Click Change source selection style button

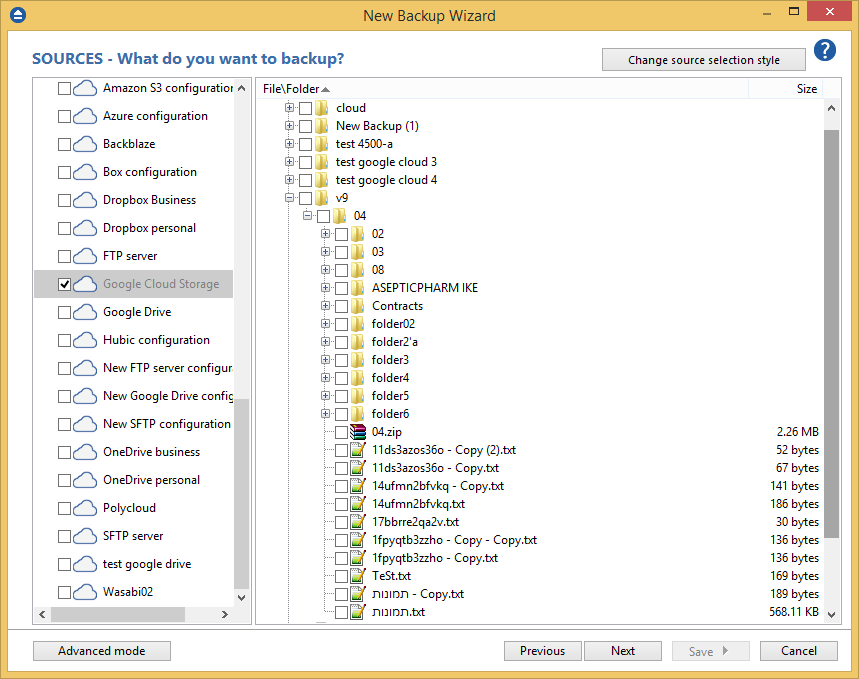pos(704,60)
